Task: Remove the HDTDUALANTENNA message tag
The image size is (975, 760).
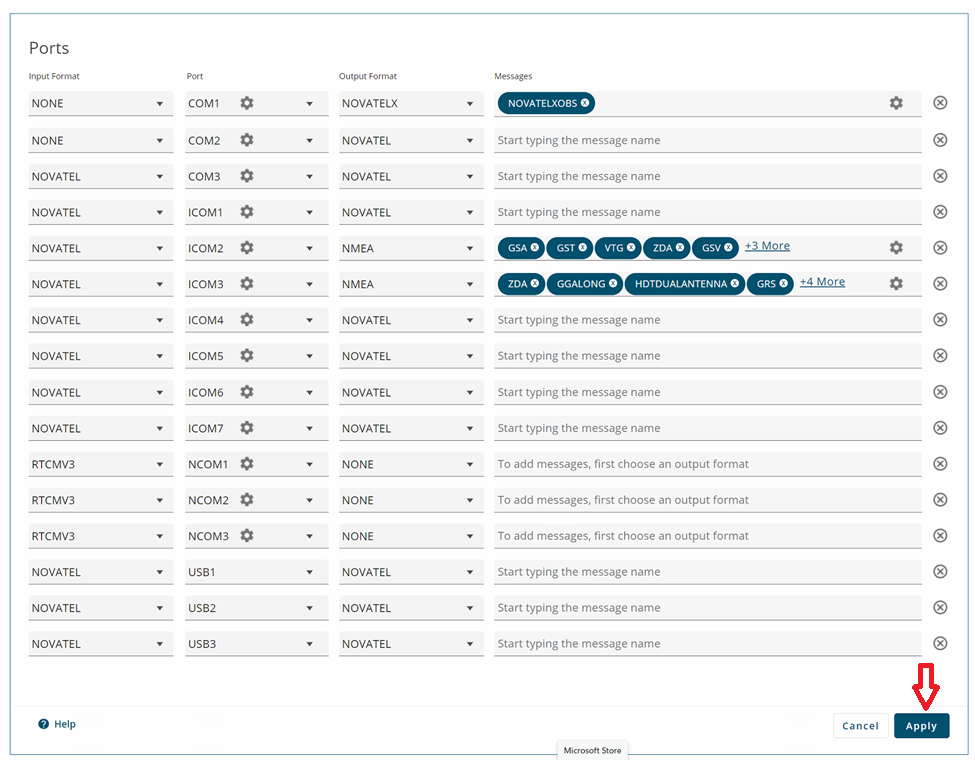Action: (x=735, y=284)
